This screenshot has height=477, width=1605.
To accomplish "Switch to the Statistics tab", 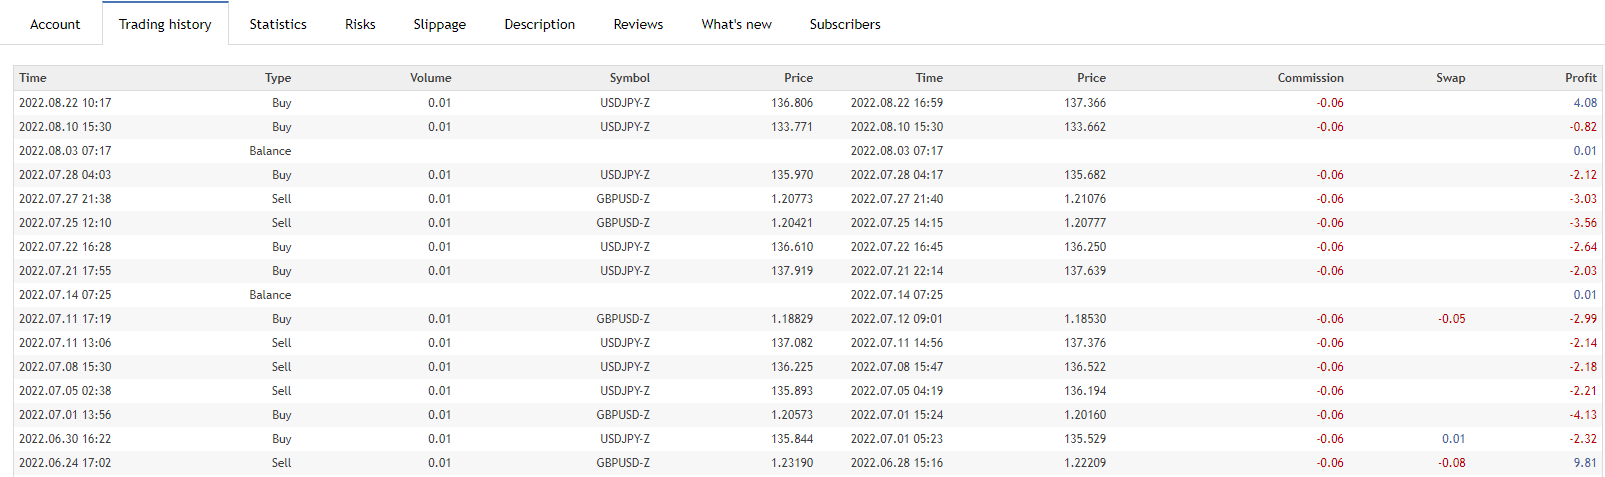I will [278, 24].
